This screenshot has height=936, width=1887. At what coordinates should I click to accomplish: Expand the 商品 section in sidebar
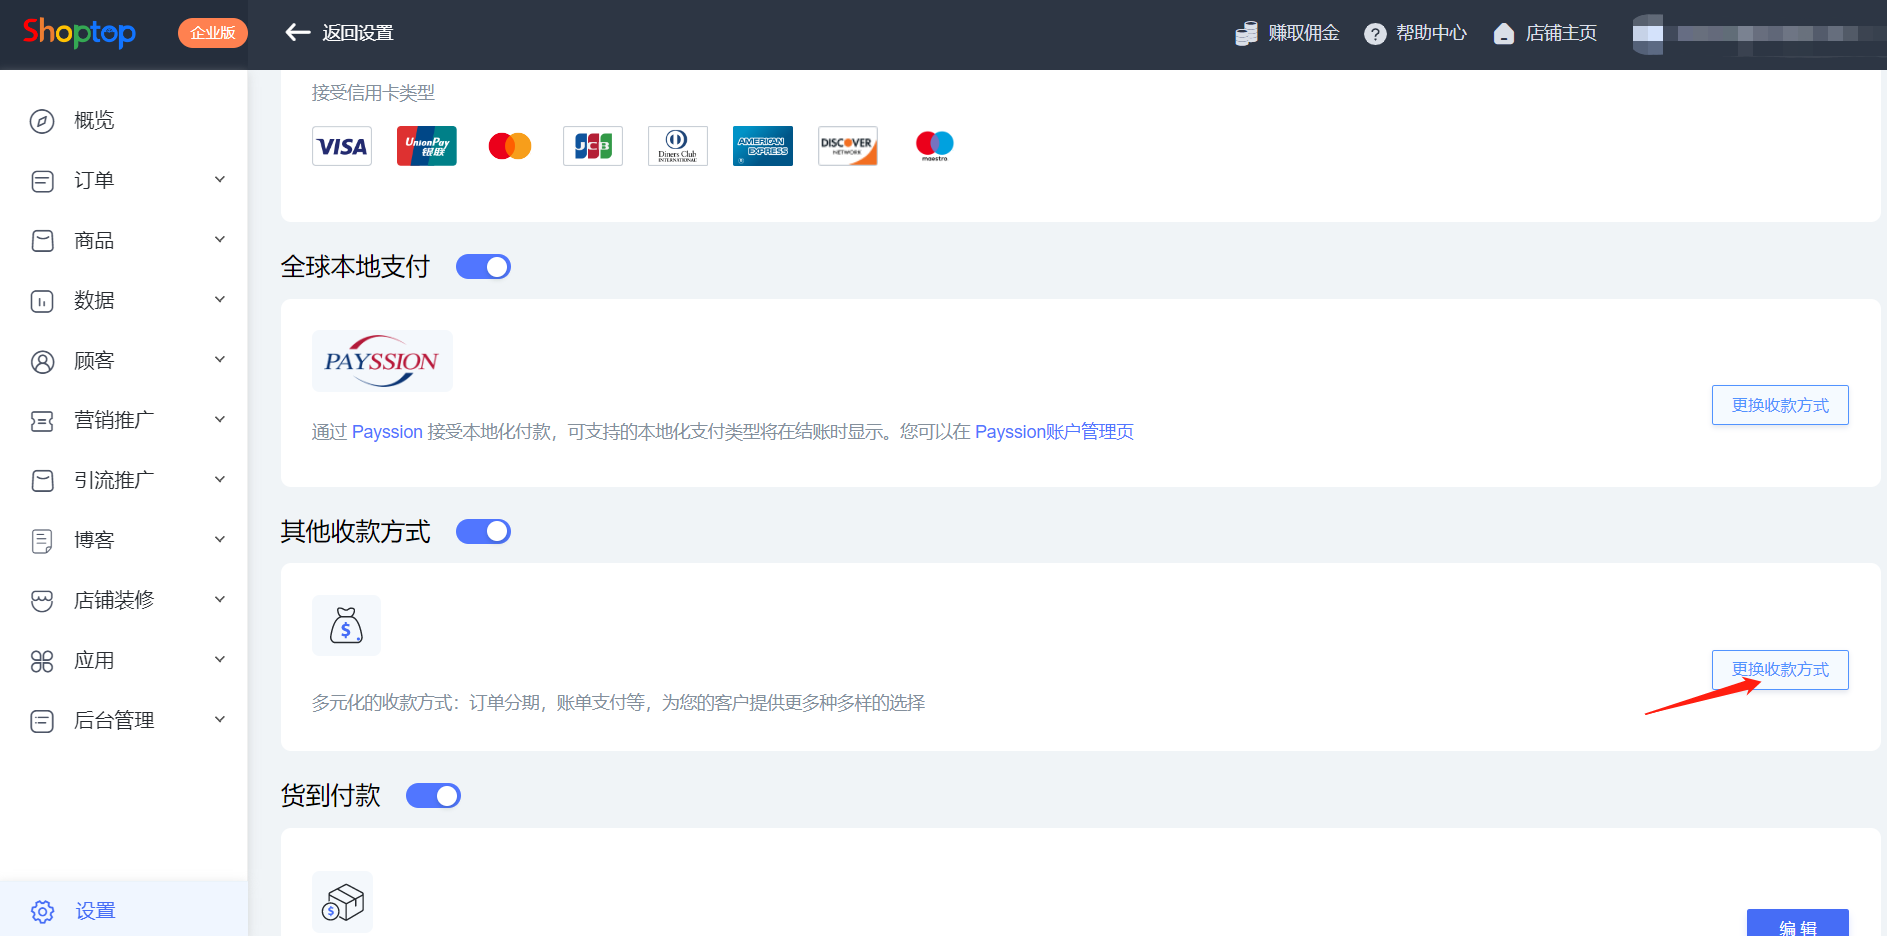pyautogui.click(x=219, y=239)
